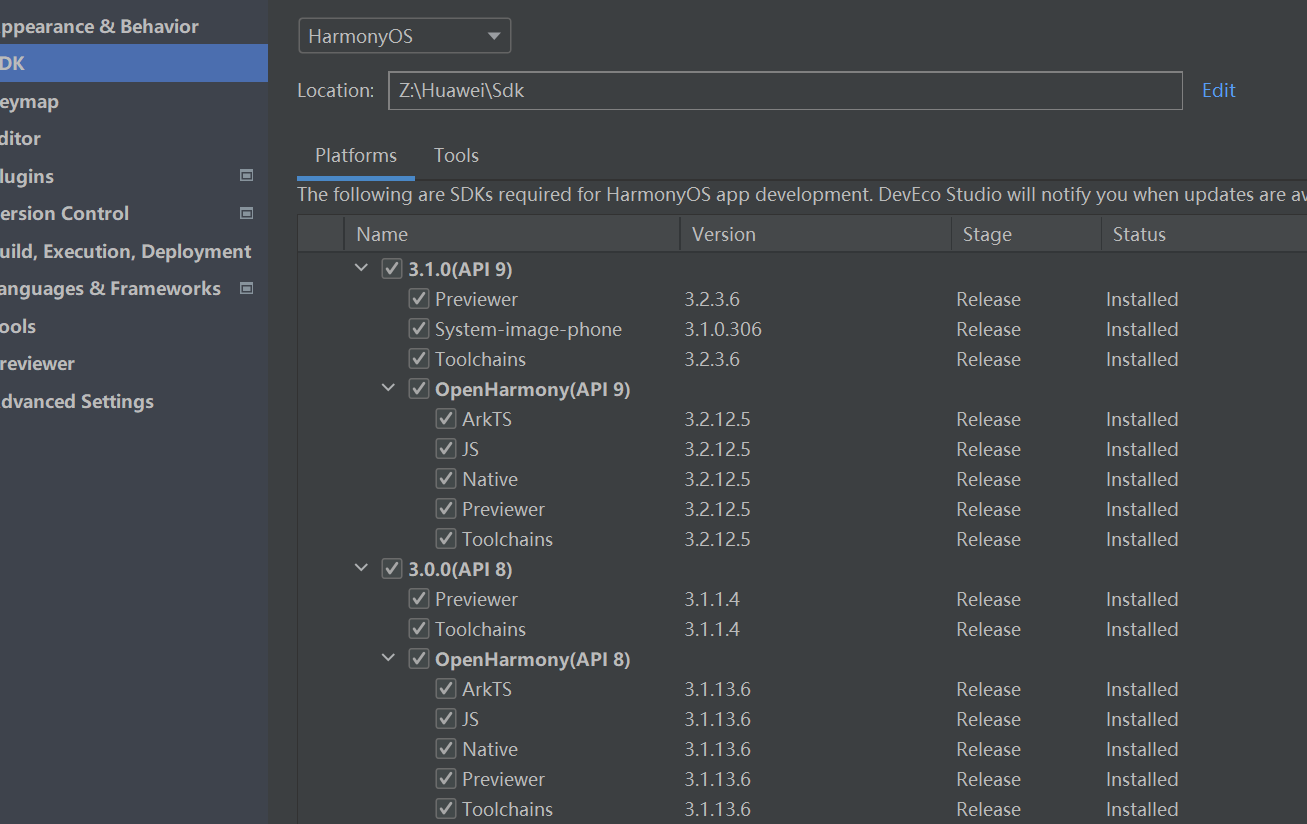Toggle Previewer 3.1.1.4 checkbox
1307x824 pixels.
point(419,599)
